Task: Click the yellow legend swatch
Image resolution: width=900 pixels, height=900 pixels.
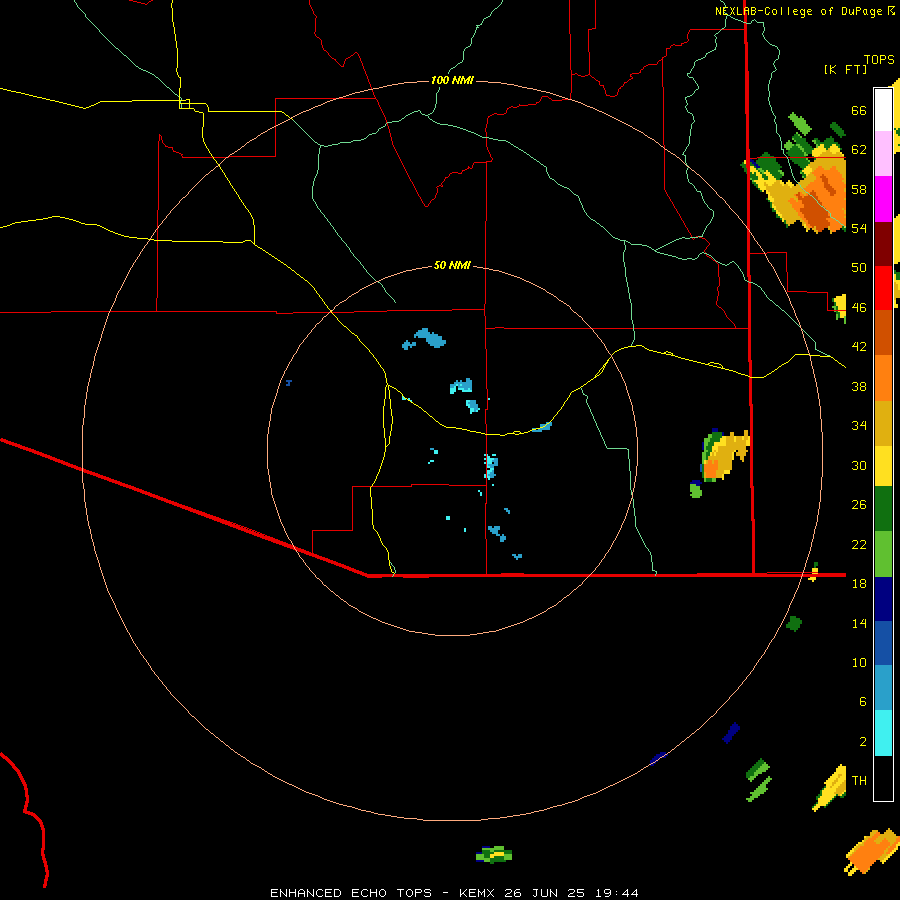Action: (x=883, y=466)
